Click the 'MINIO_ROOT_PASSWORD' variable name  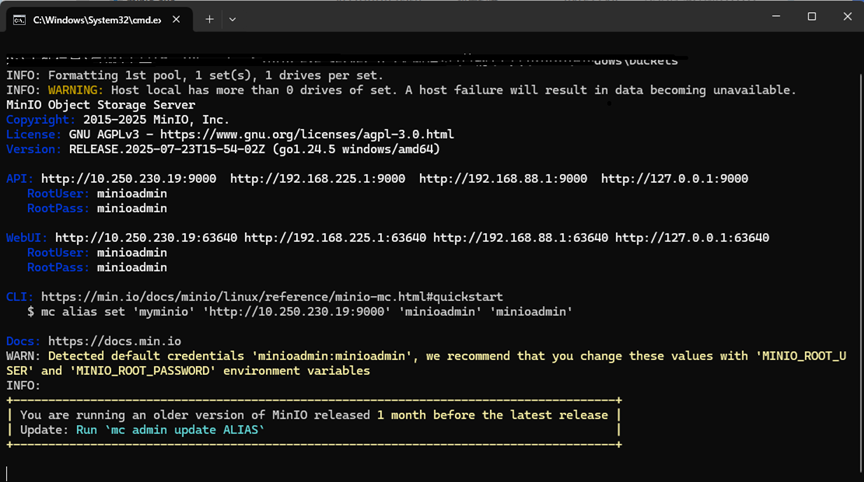coord(143,371)
